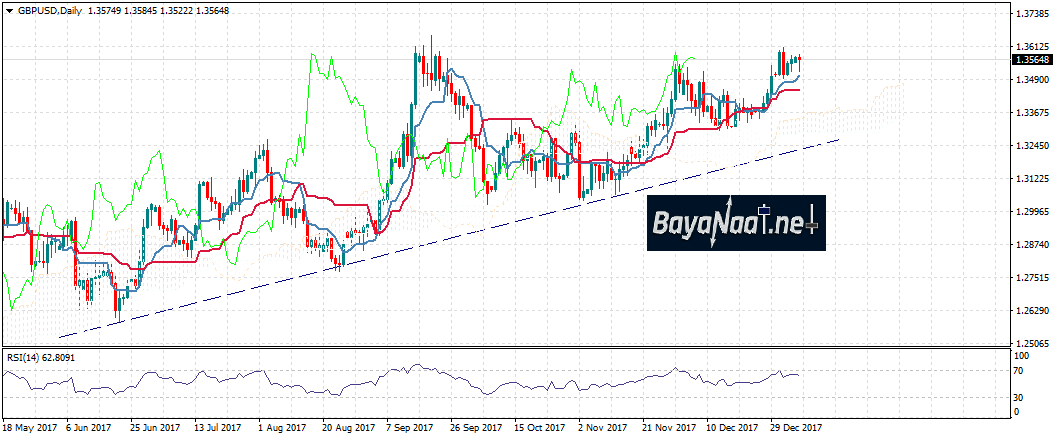Click the dropdown arrow beside GBPUSD,Daily
The width and height of the screenshot is (1053, 439).
8,11
